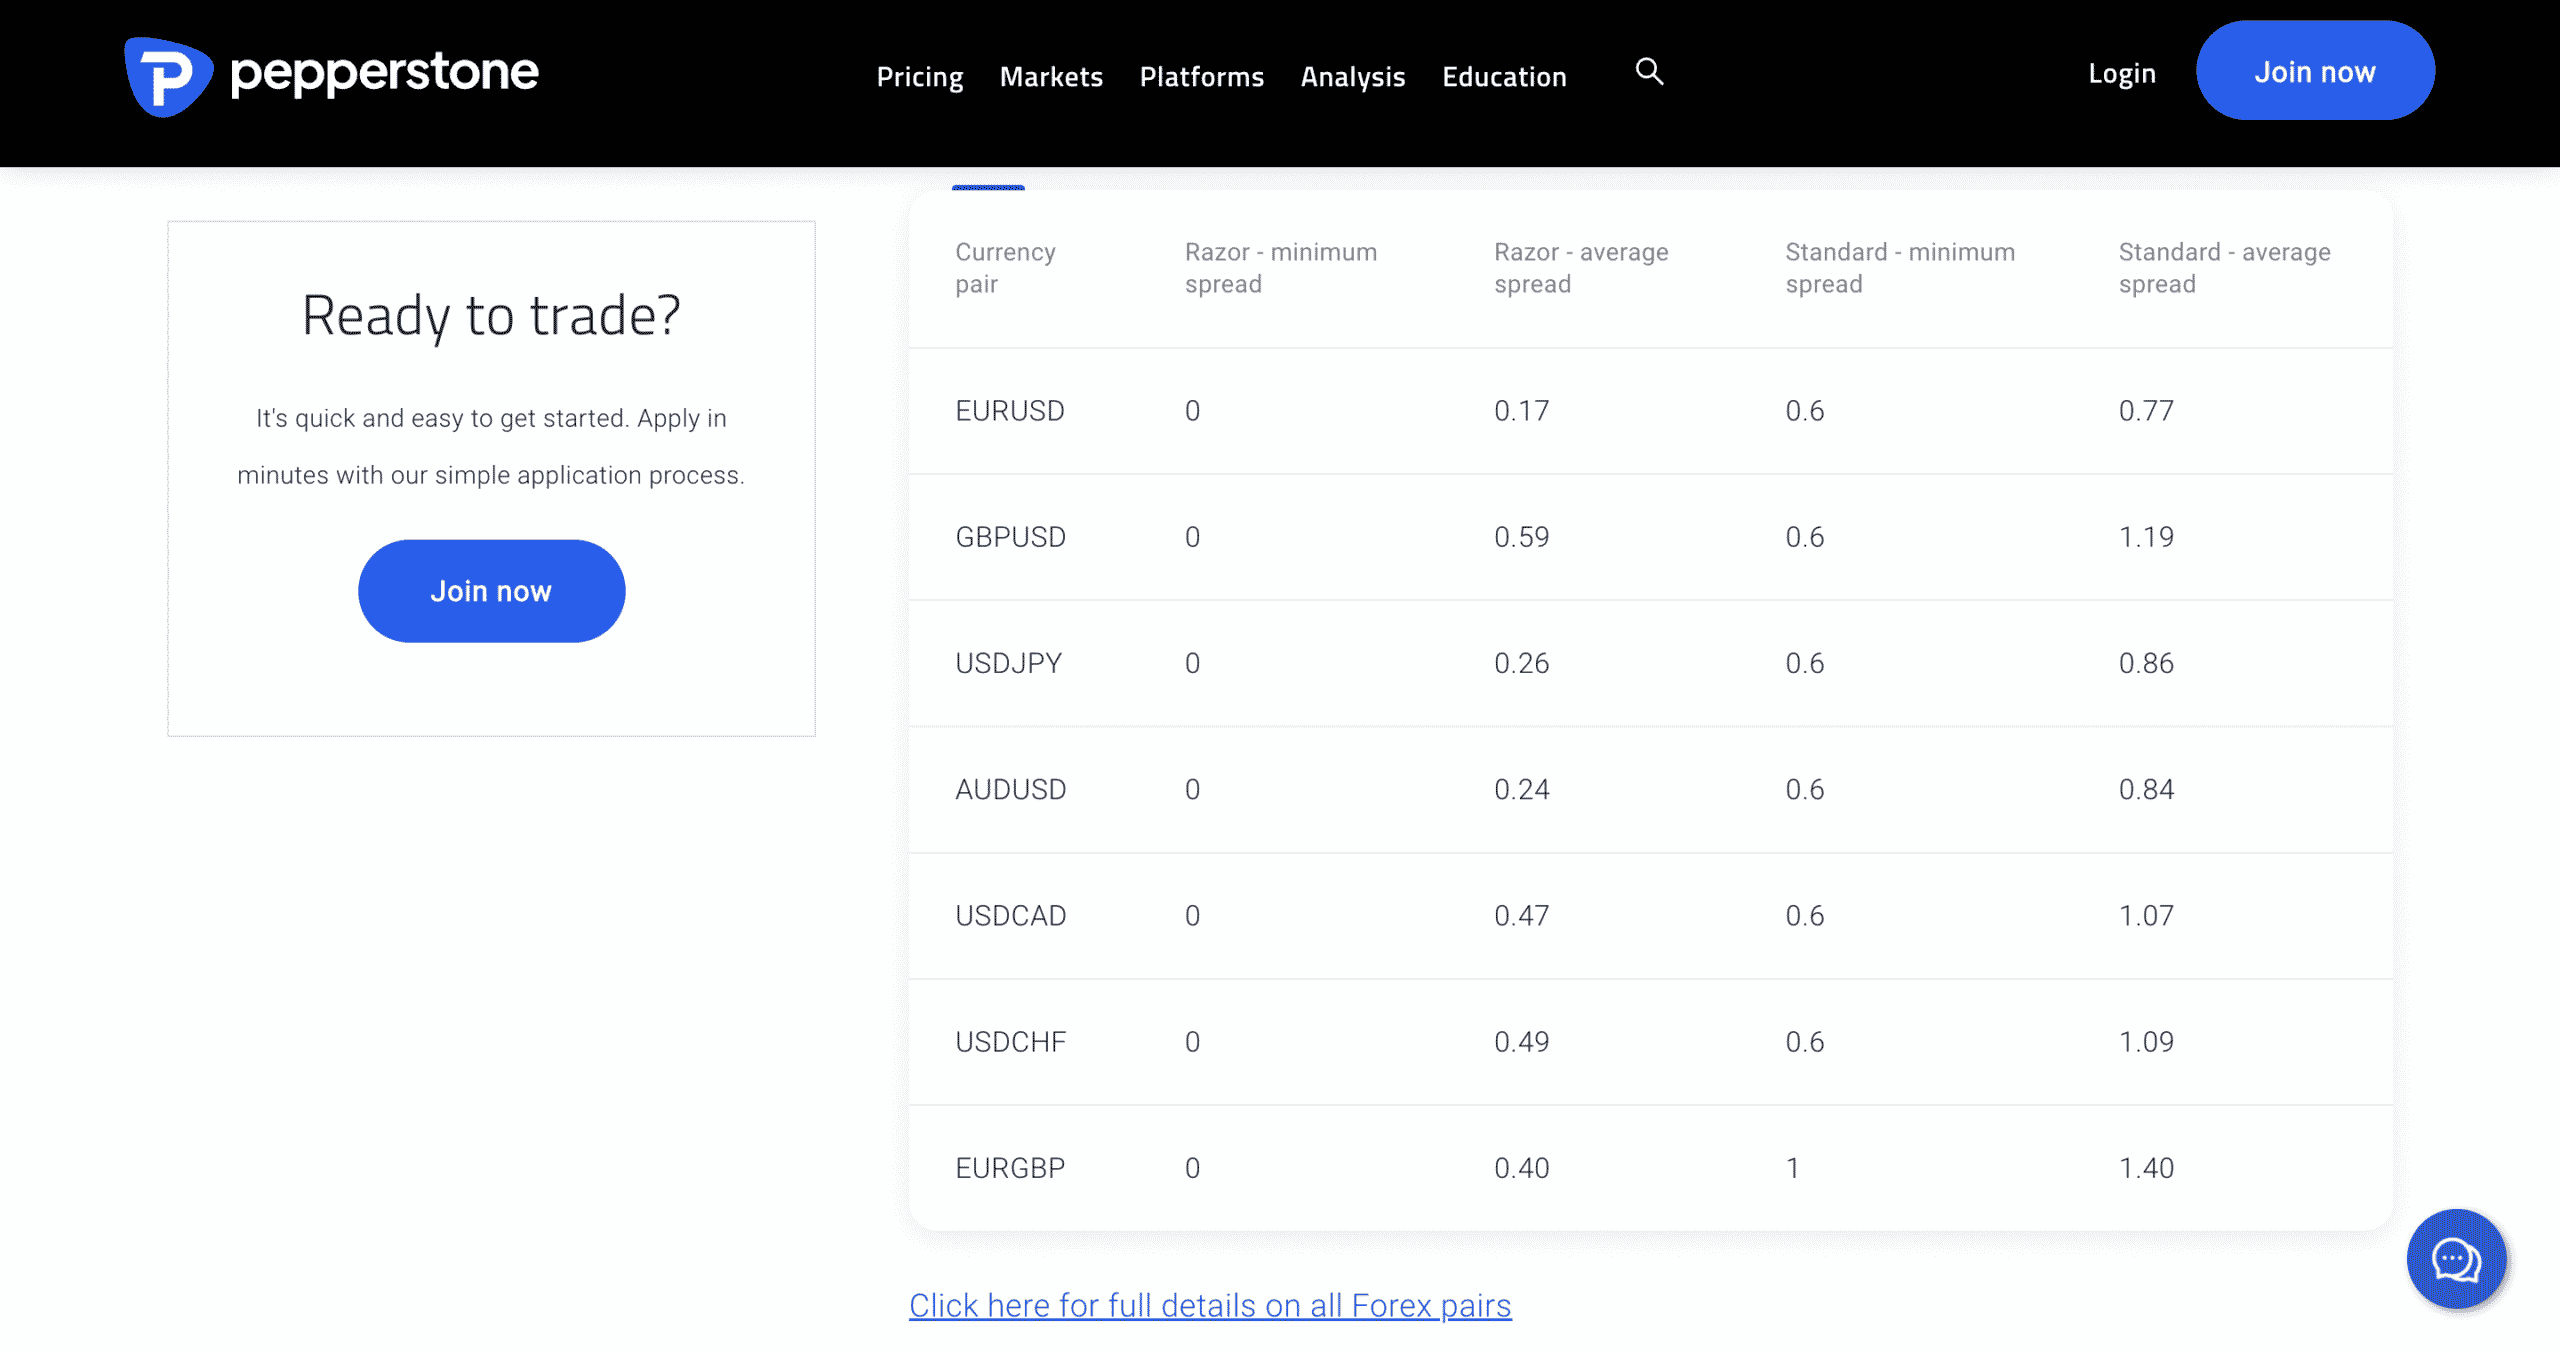Click EURGBP Razor average spread 0.40
The width and height of the screenshot is (2560, 1353).
point(1521,1167)
